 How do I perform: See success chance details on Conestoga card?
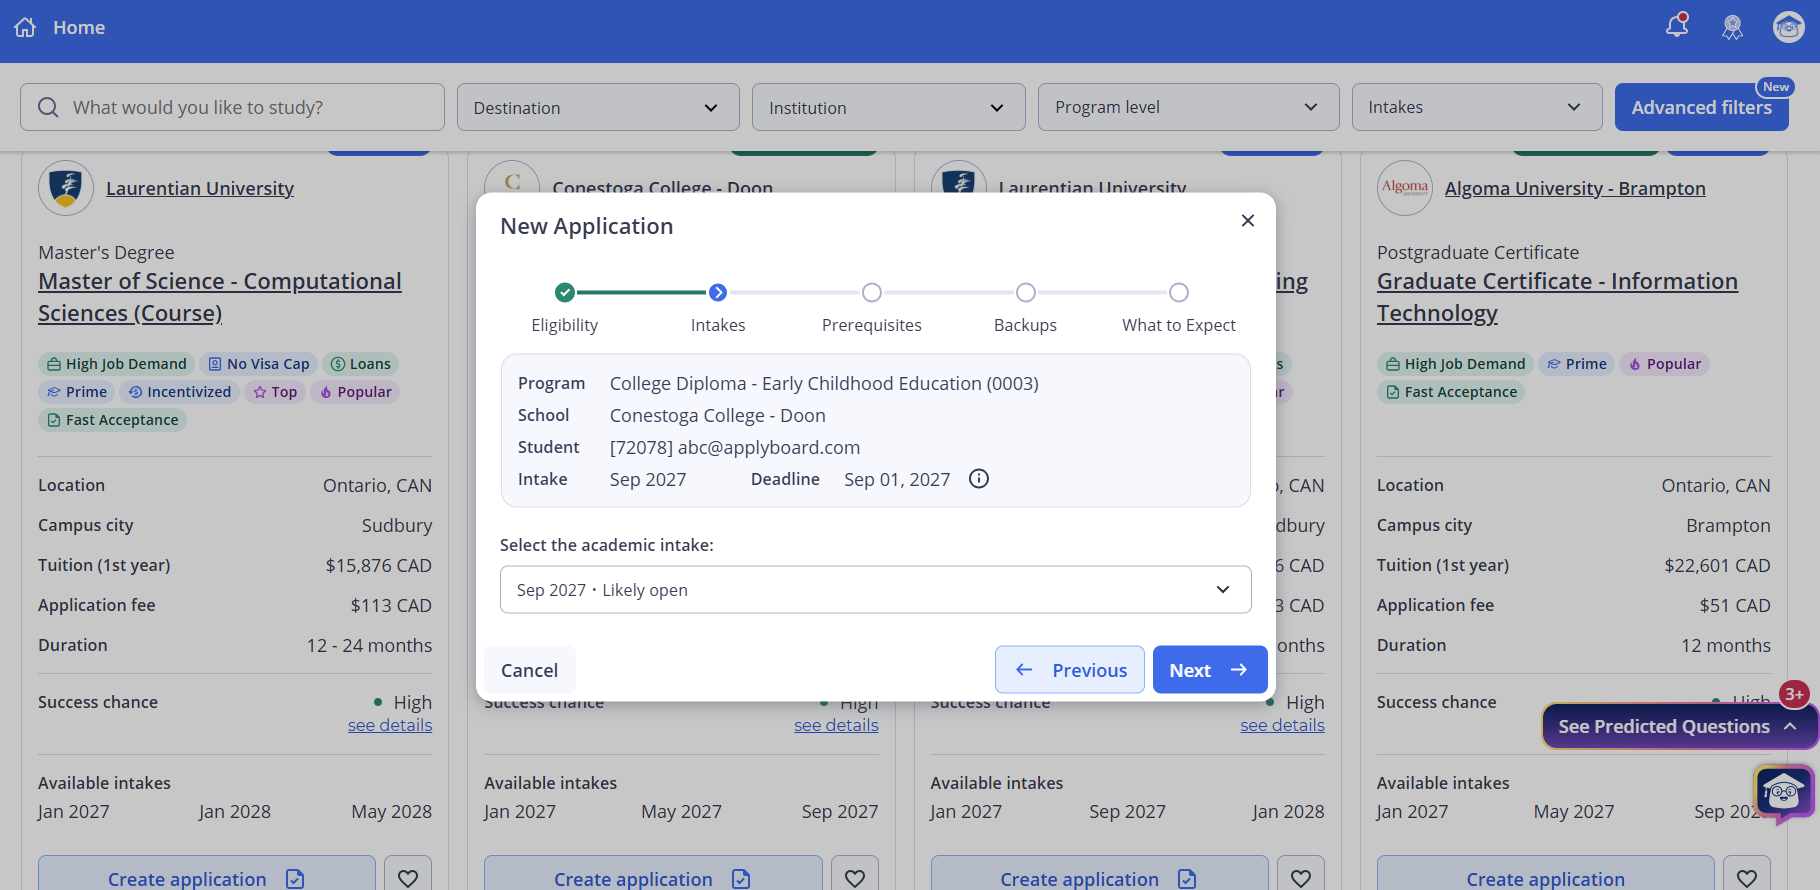pos(836,726)
